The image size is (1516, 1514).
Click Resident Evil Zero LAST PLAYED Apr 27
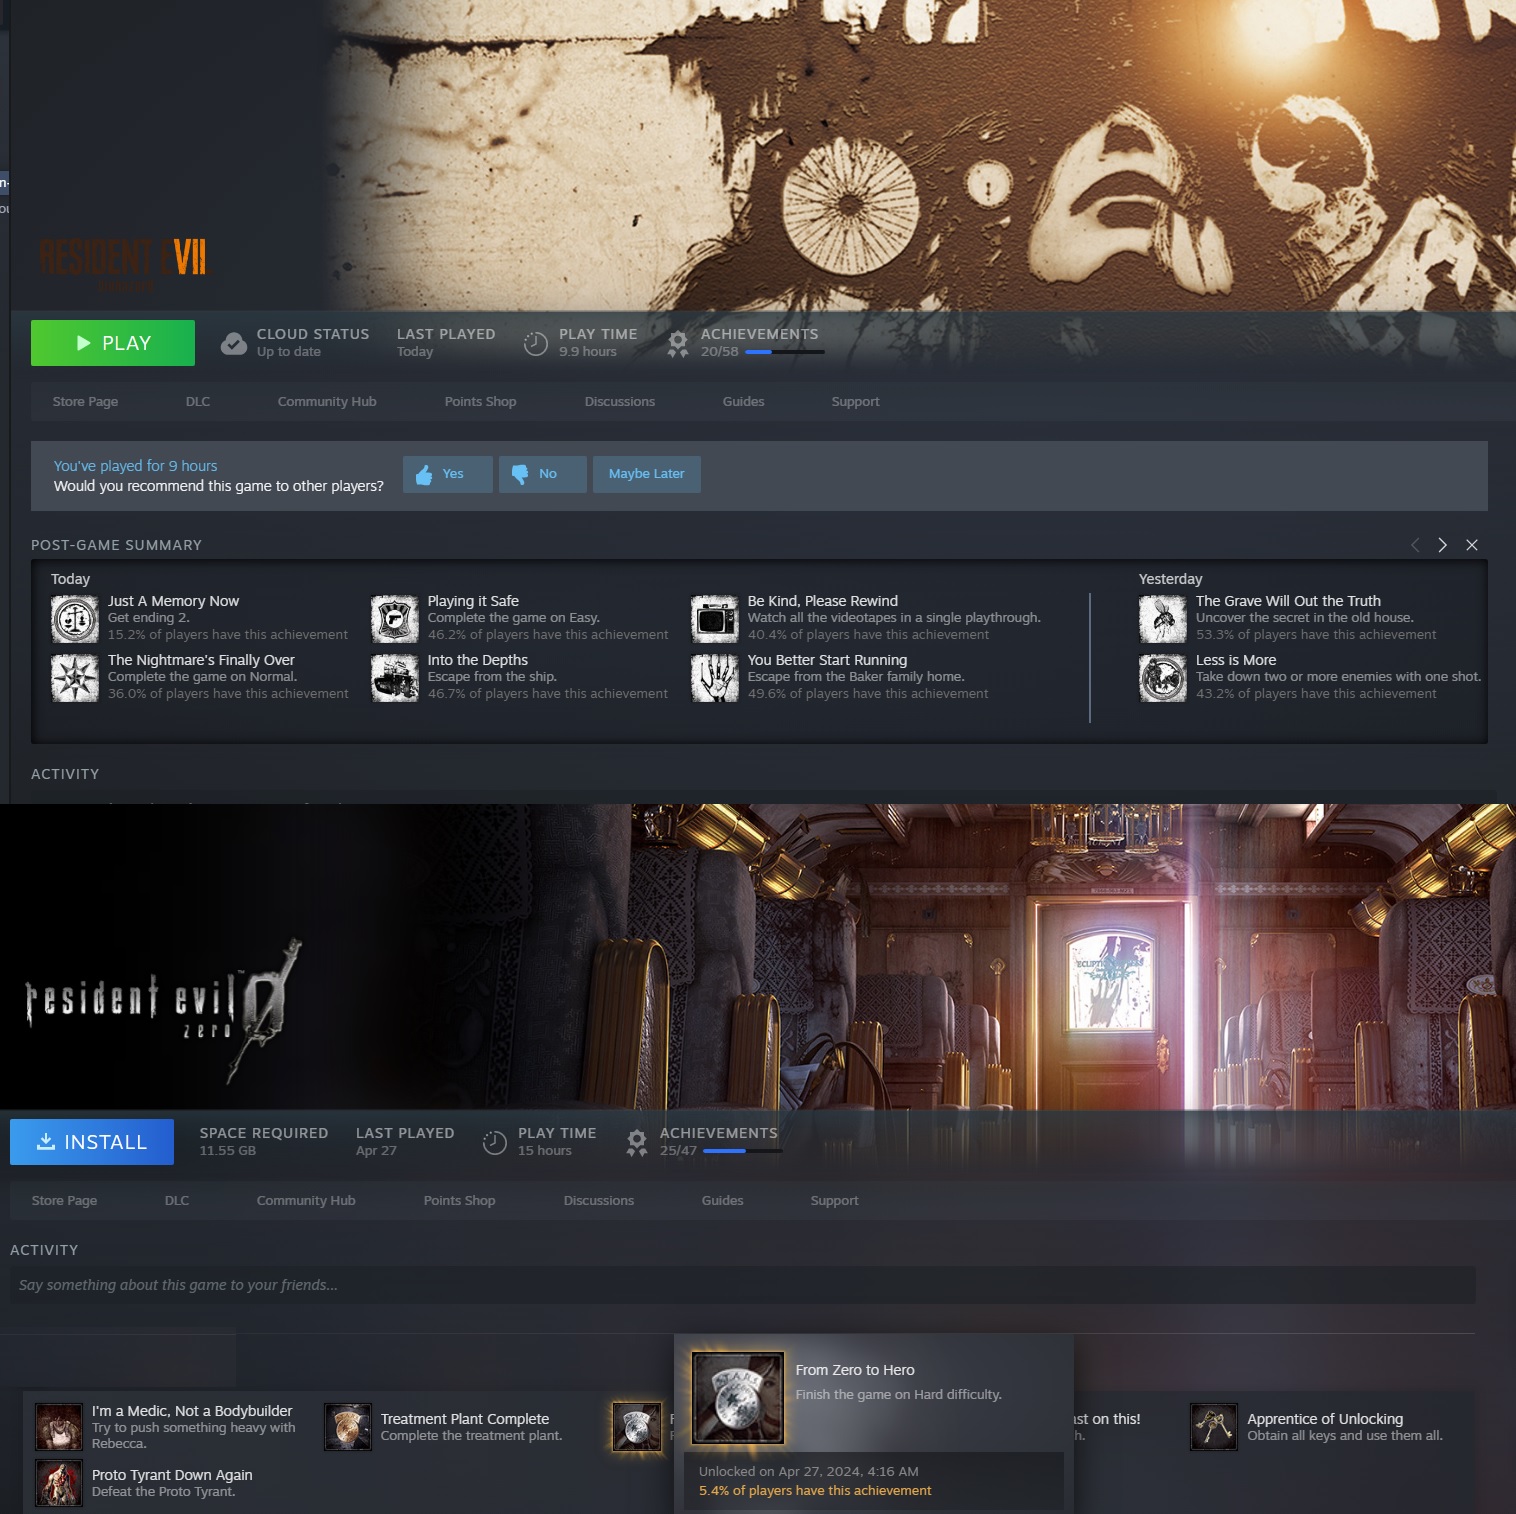pos(405,1142)
